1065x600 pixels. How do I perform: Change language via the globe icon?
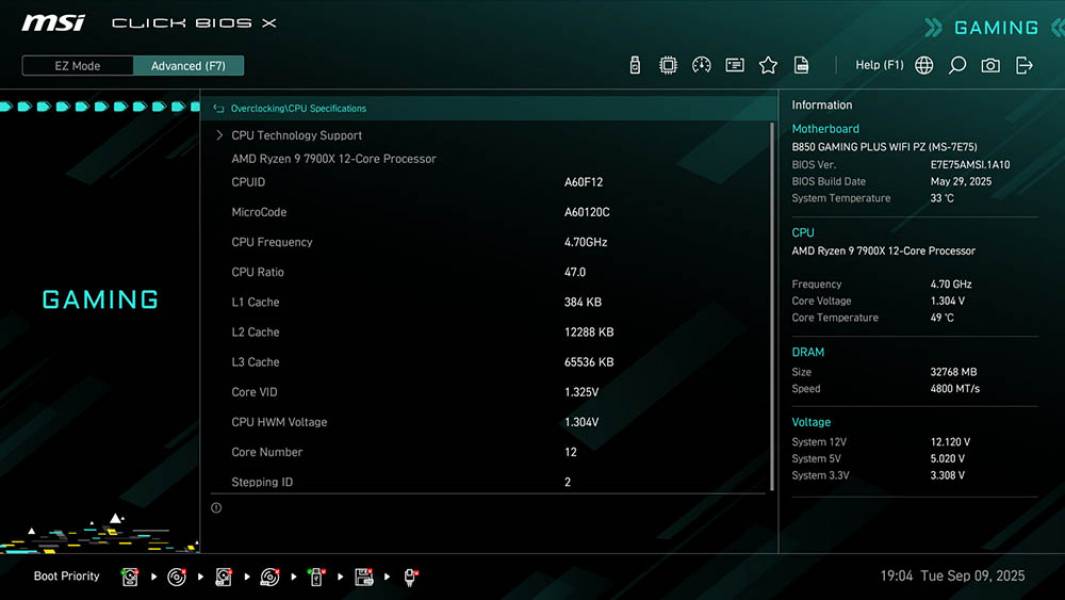tap(923, 64)
